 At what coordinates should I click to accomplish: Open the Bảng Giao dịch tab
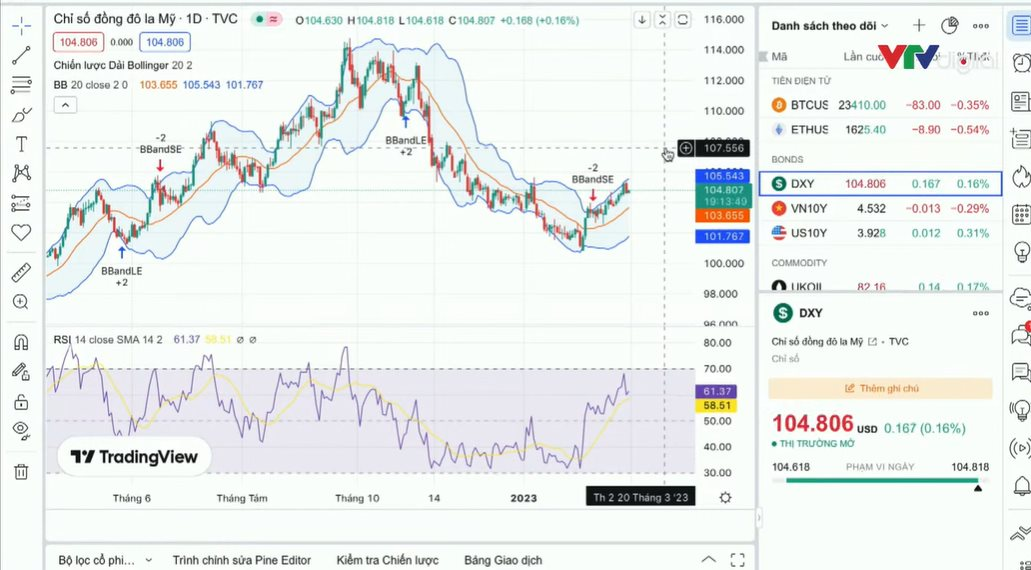503,560
